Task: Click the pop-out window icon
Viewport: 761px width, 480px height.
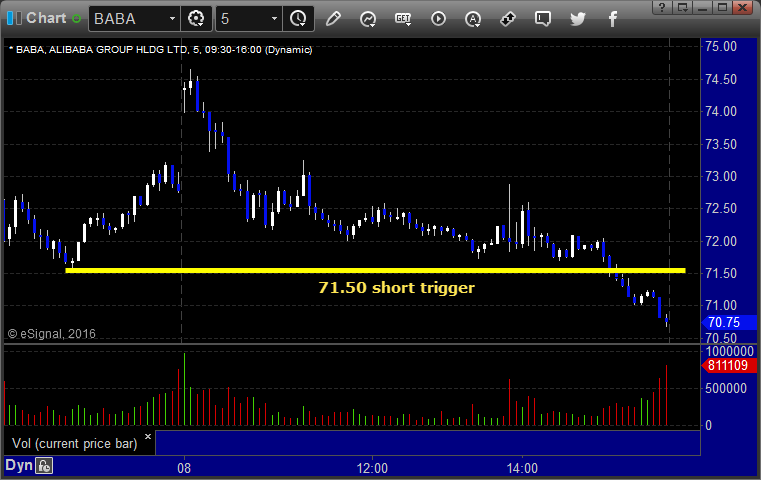Action: coord(682,7)
